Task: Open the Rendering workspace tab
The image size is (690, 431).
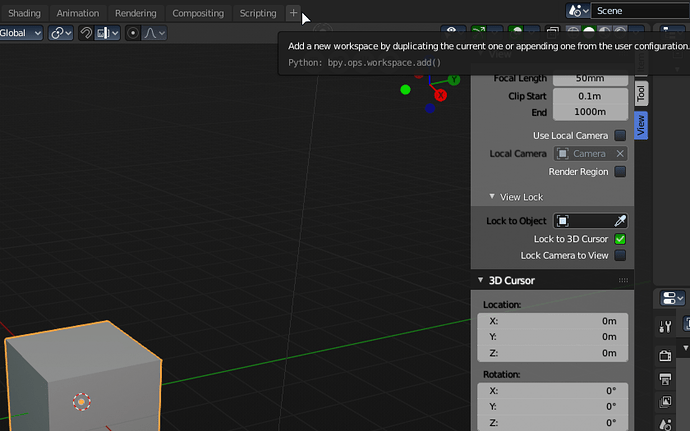Action: pos(136,13)
